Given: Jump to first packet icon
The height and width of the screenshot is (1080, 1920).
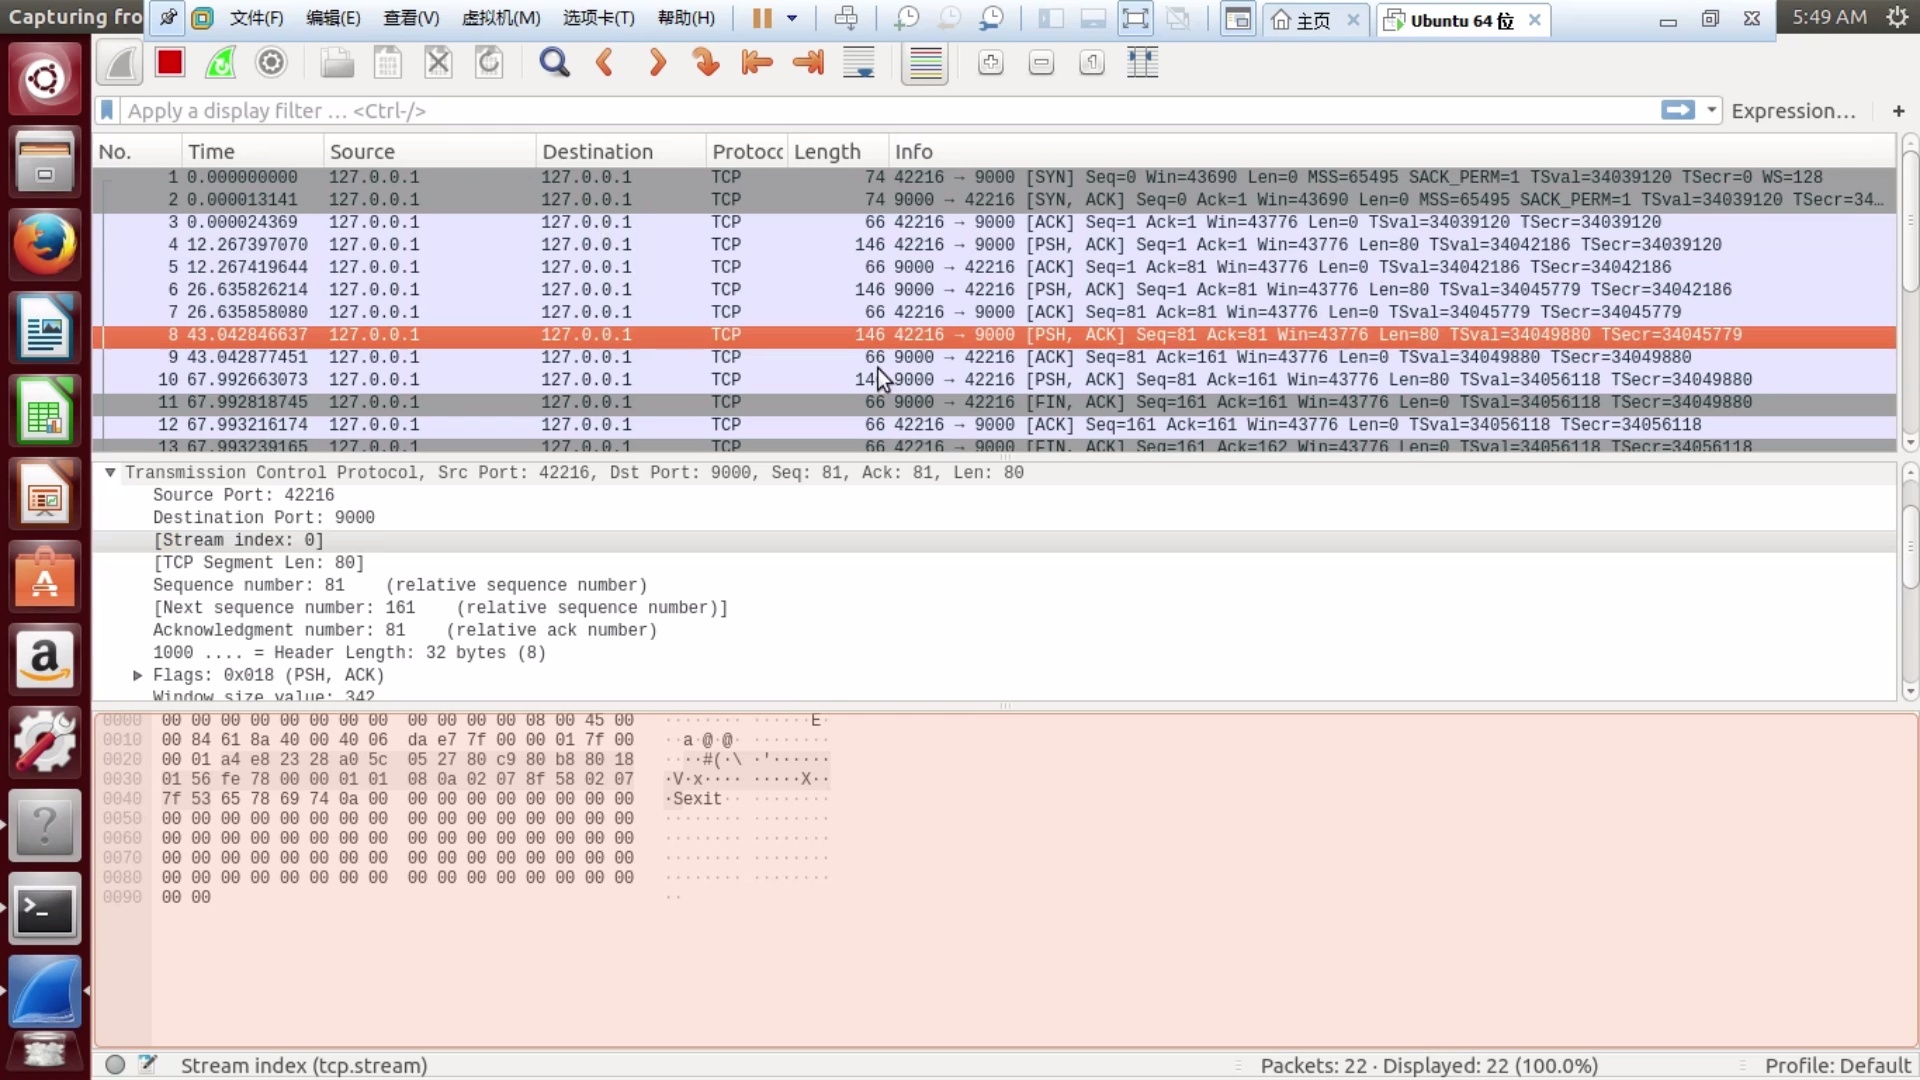Looking at the screenshot, I should (757, 63).
